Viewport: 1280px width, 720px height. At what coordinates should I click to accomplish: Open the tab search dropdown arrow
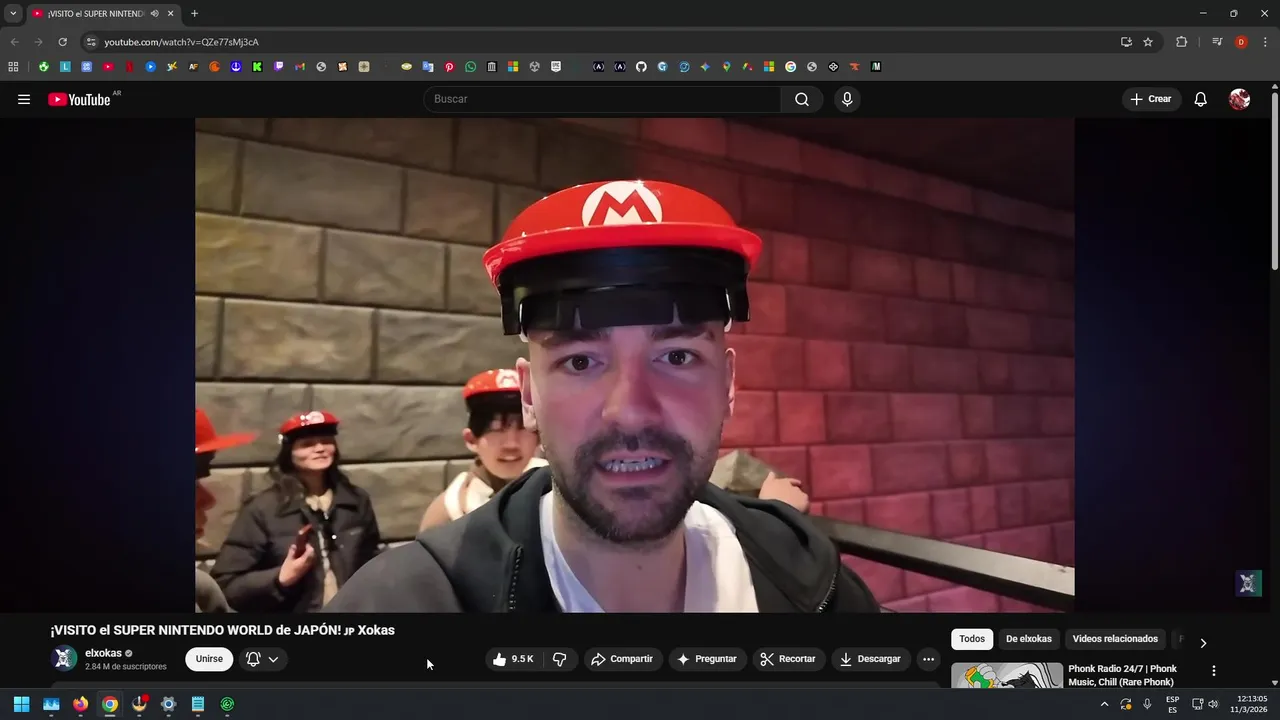point(13,14)
